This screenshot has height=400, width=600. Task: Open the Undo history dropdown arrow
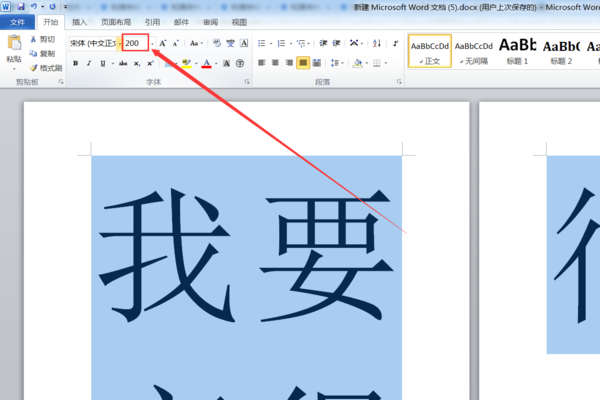click(x=42, y=7)
